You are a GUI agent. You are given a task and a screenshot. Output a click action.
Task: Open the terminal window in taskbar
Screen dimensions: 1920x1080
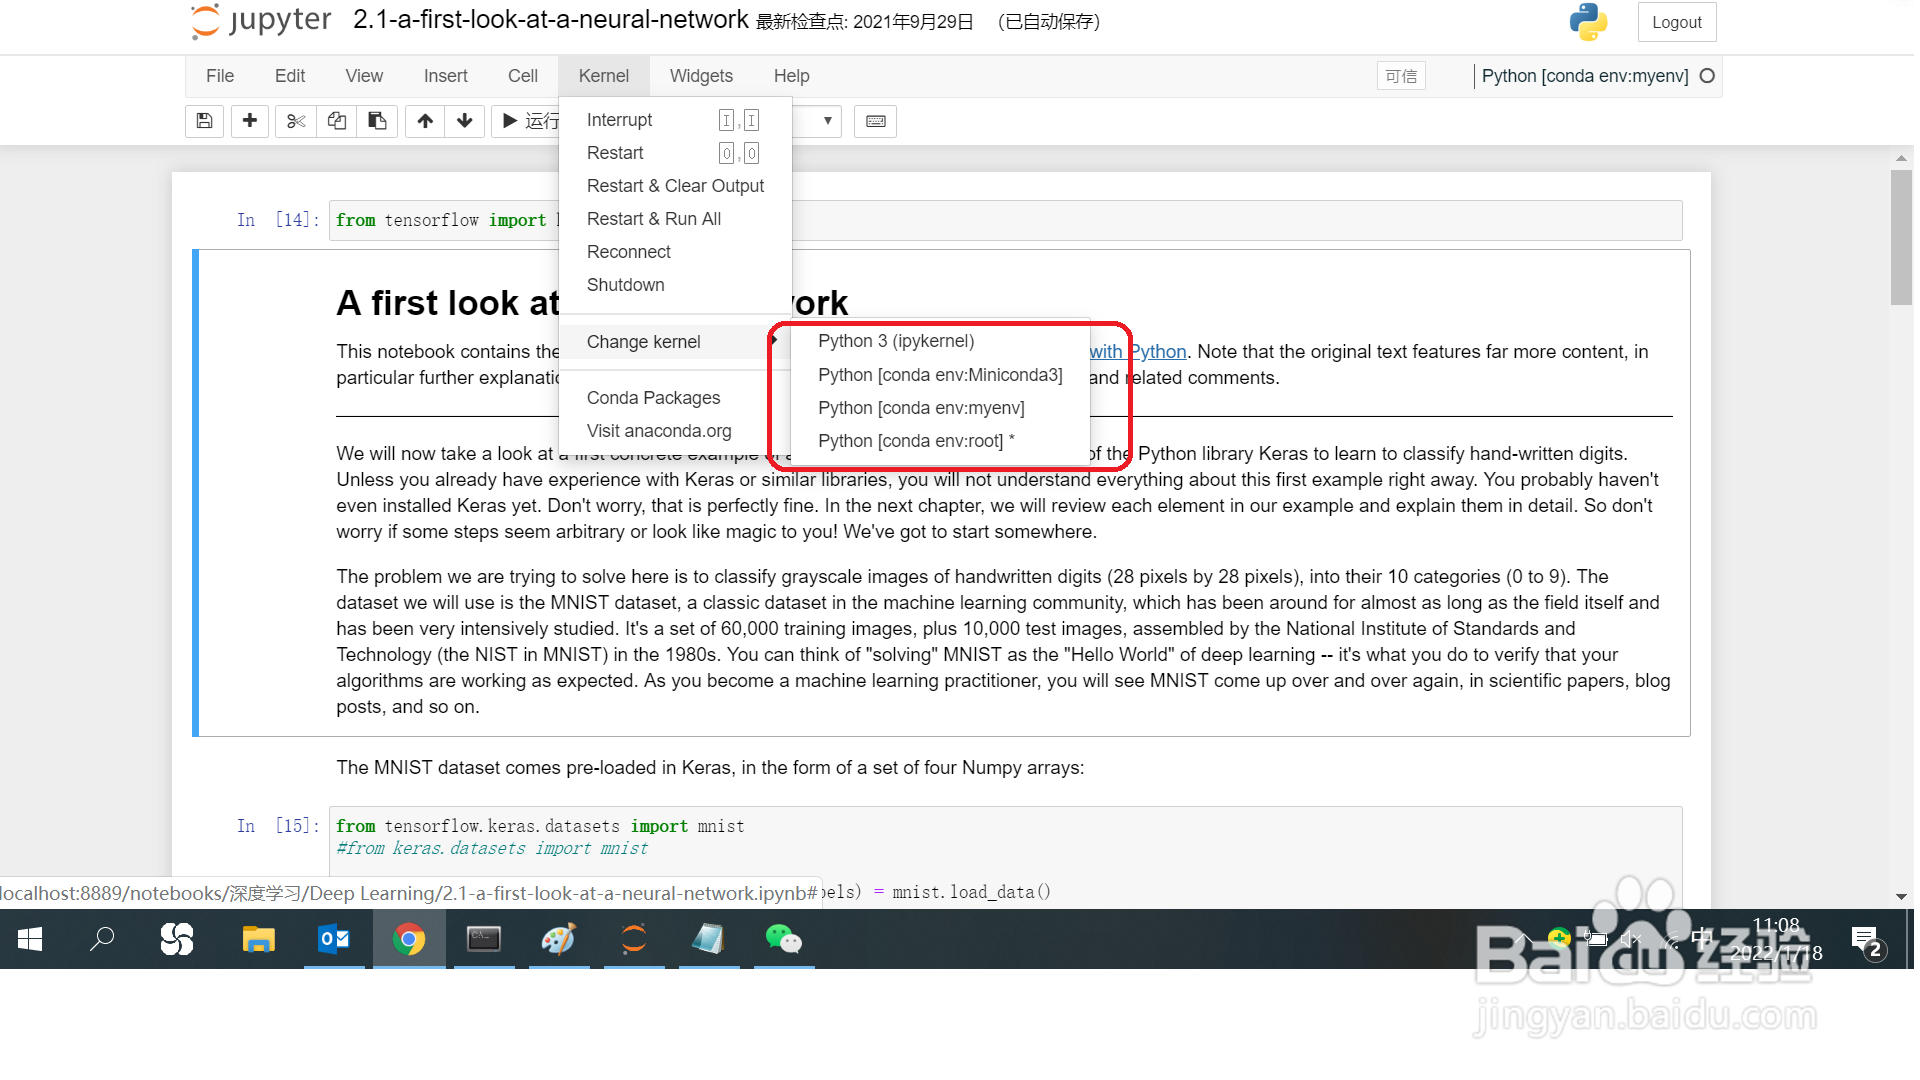pyautogui.click(x=484, y=939)
